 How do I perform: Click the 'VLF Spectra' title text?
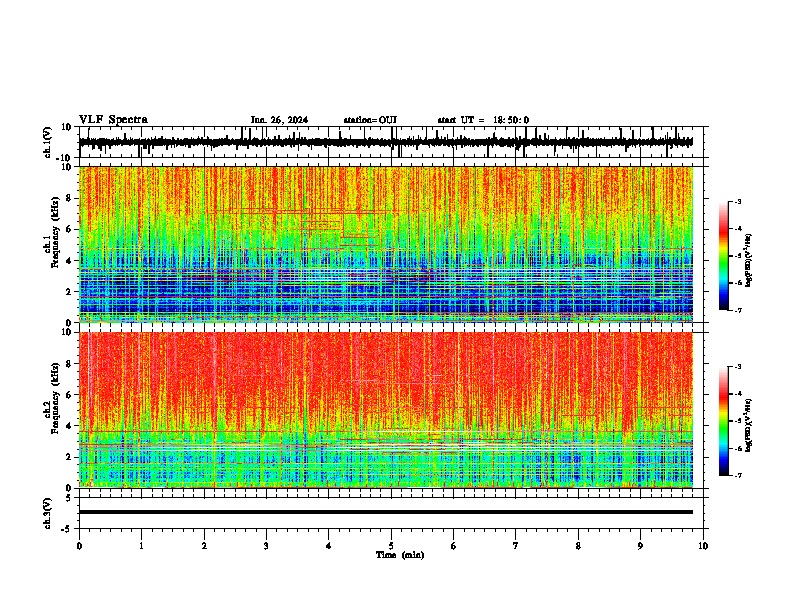pos(113,120)
